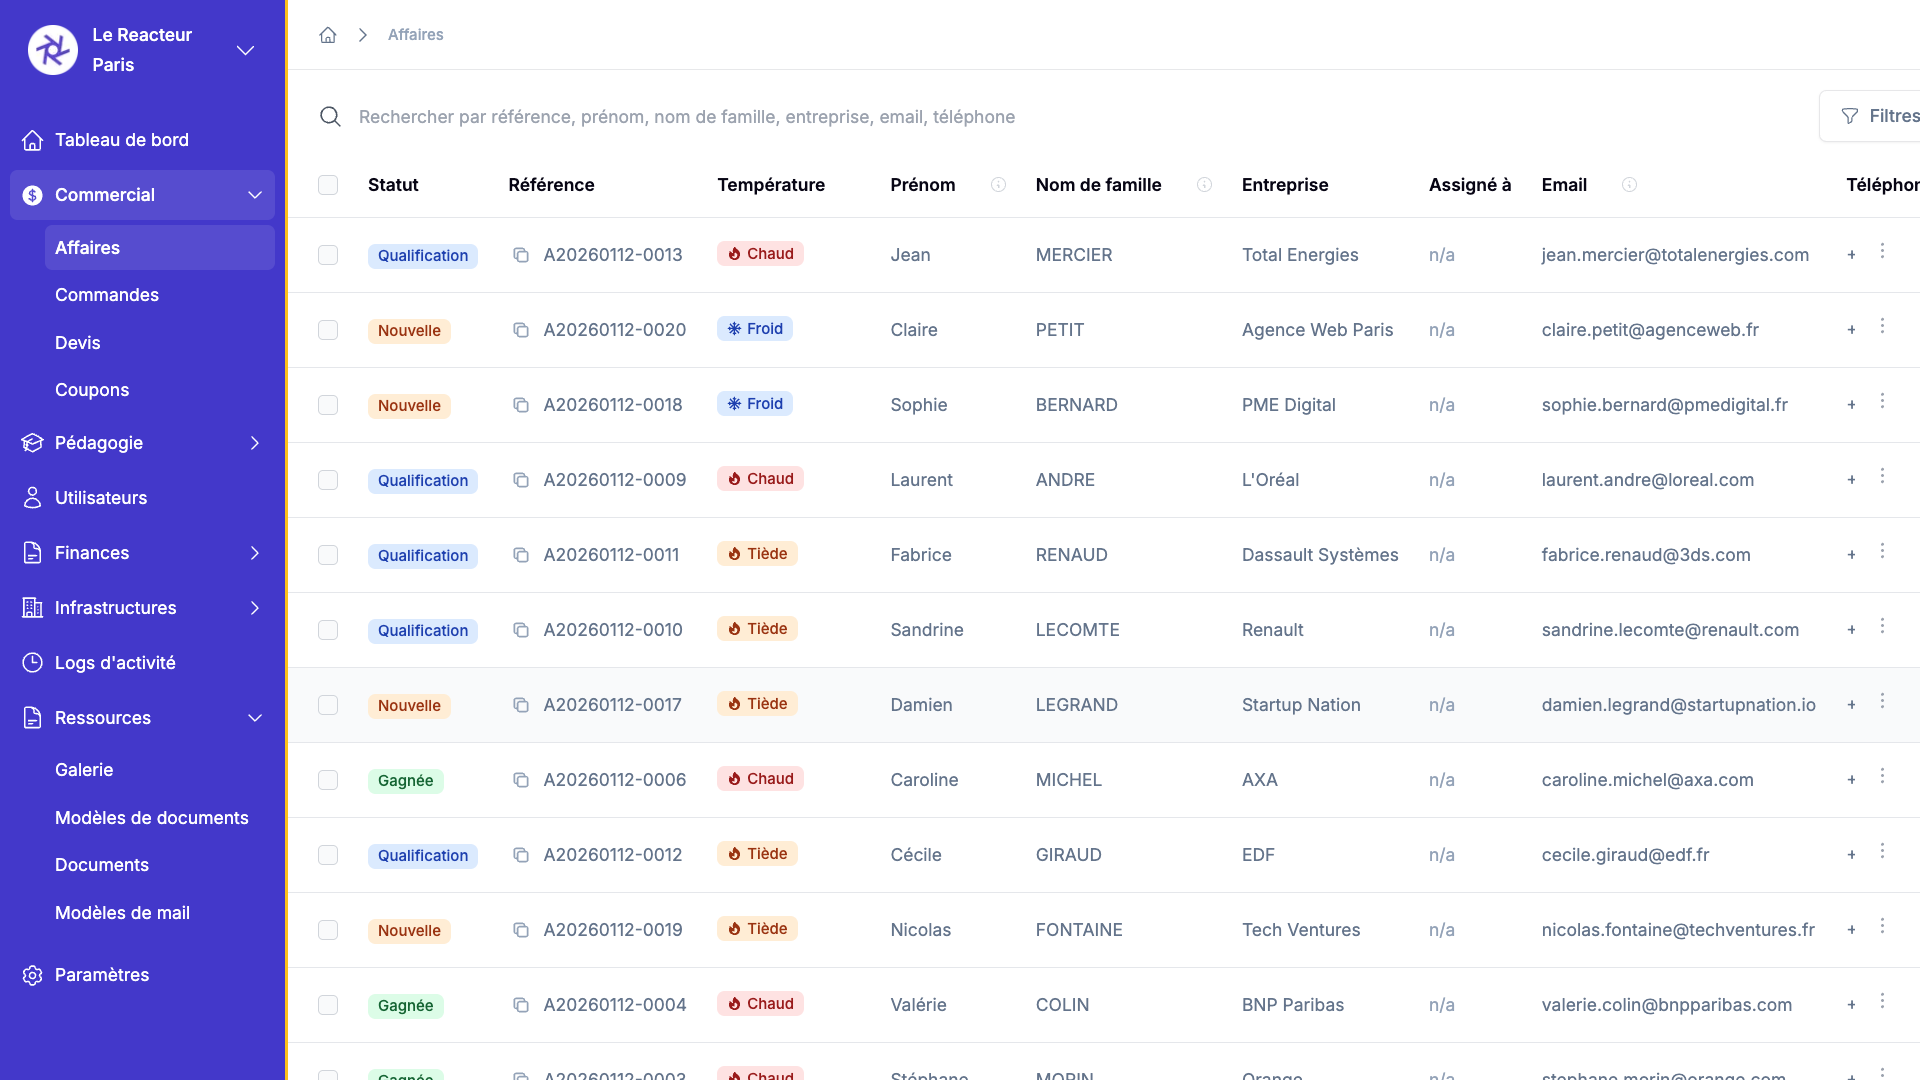Open the Tableau de bord dashboard icon
The height and width of the screenshot is (1080, 1920).
33,140
